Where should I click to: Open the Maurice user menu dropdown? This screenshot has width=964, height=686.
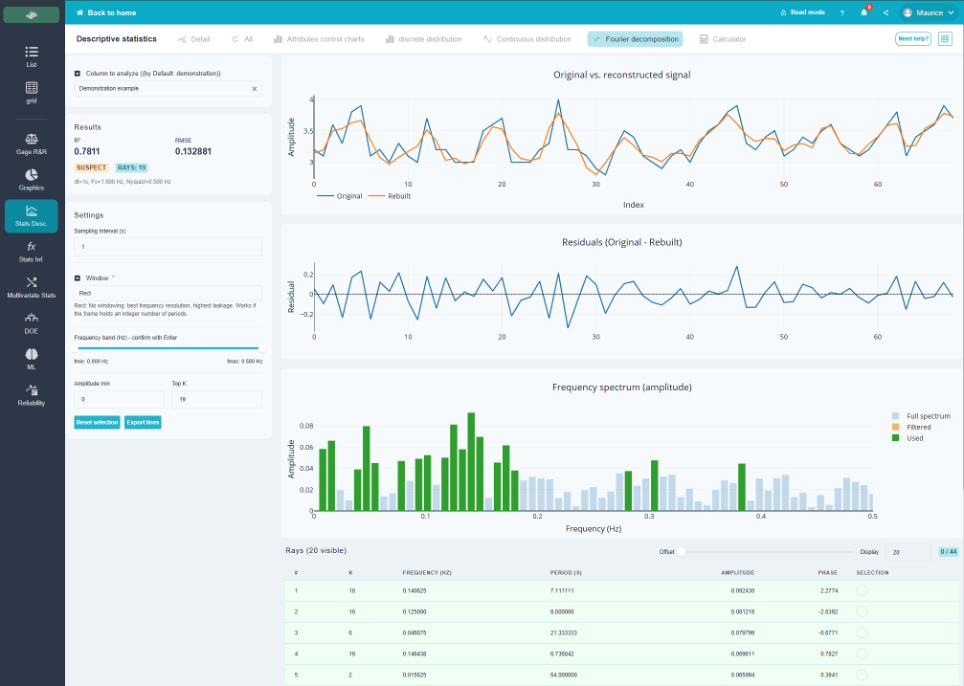(x=928, y=12)
